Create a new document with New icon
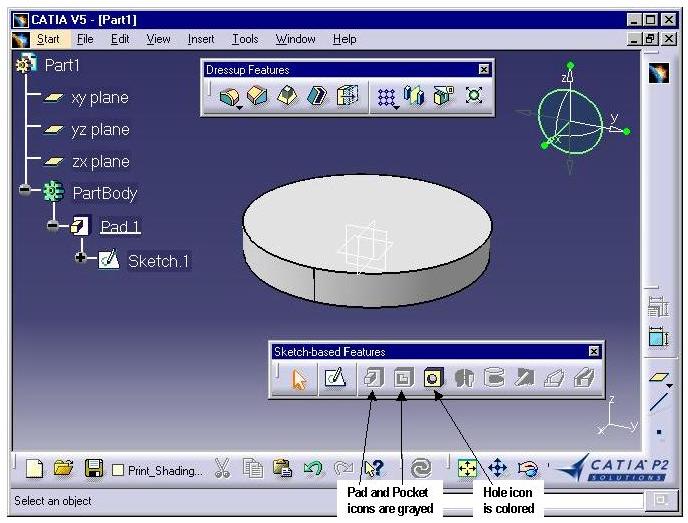688x523 pixels. (34, 469)
